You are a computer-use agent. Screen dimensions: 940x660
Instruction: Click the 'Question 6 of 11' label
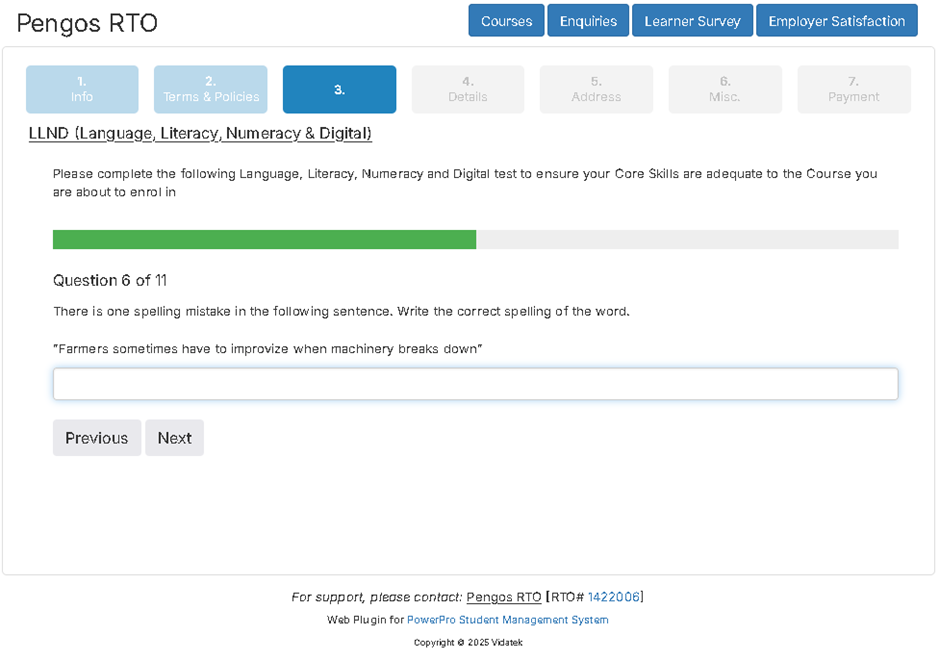(110, 281)
